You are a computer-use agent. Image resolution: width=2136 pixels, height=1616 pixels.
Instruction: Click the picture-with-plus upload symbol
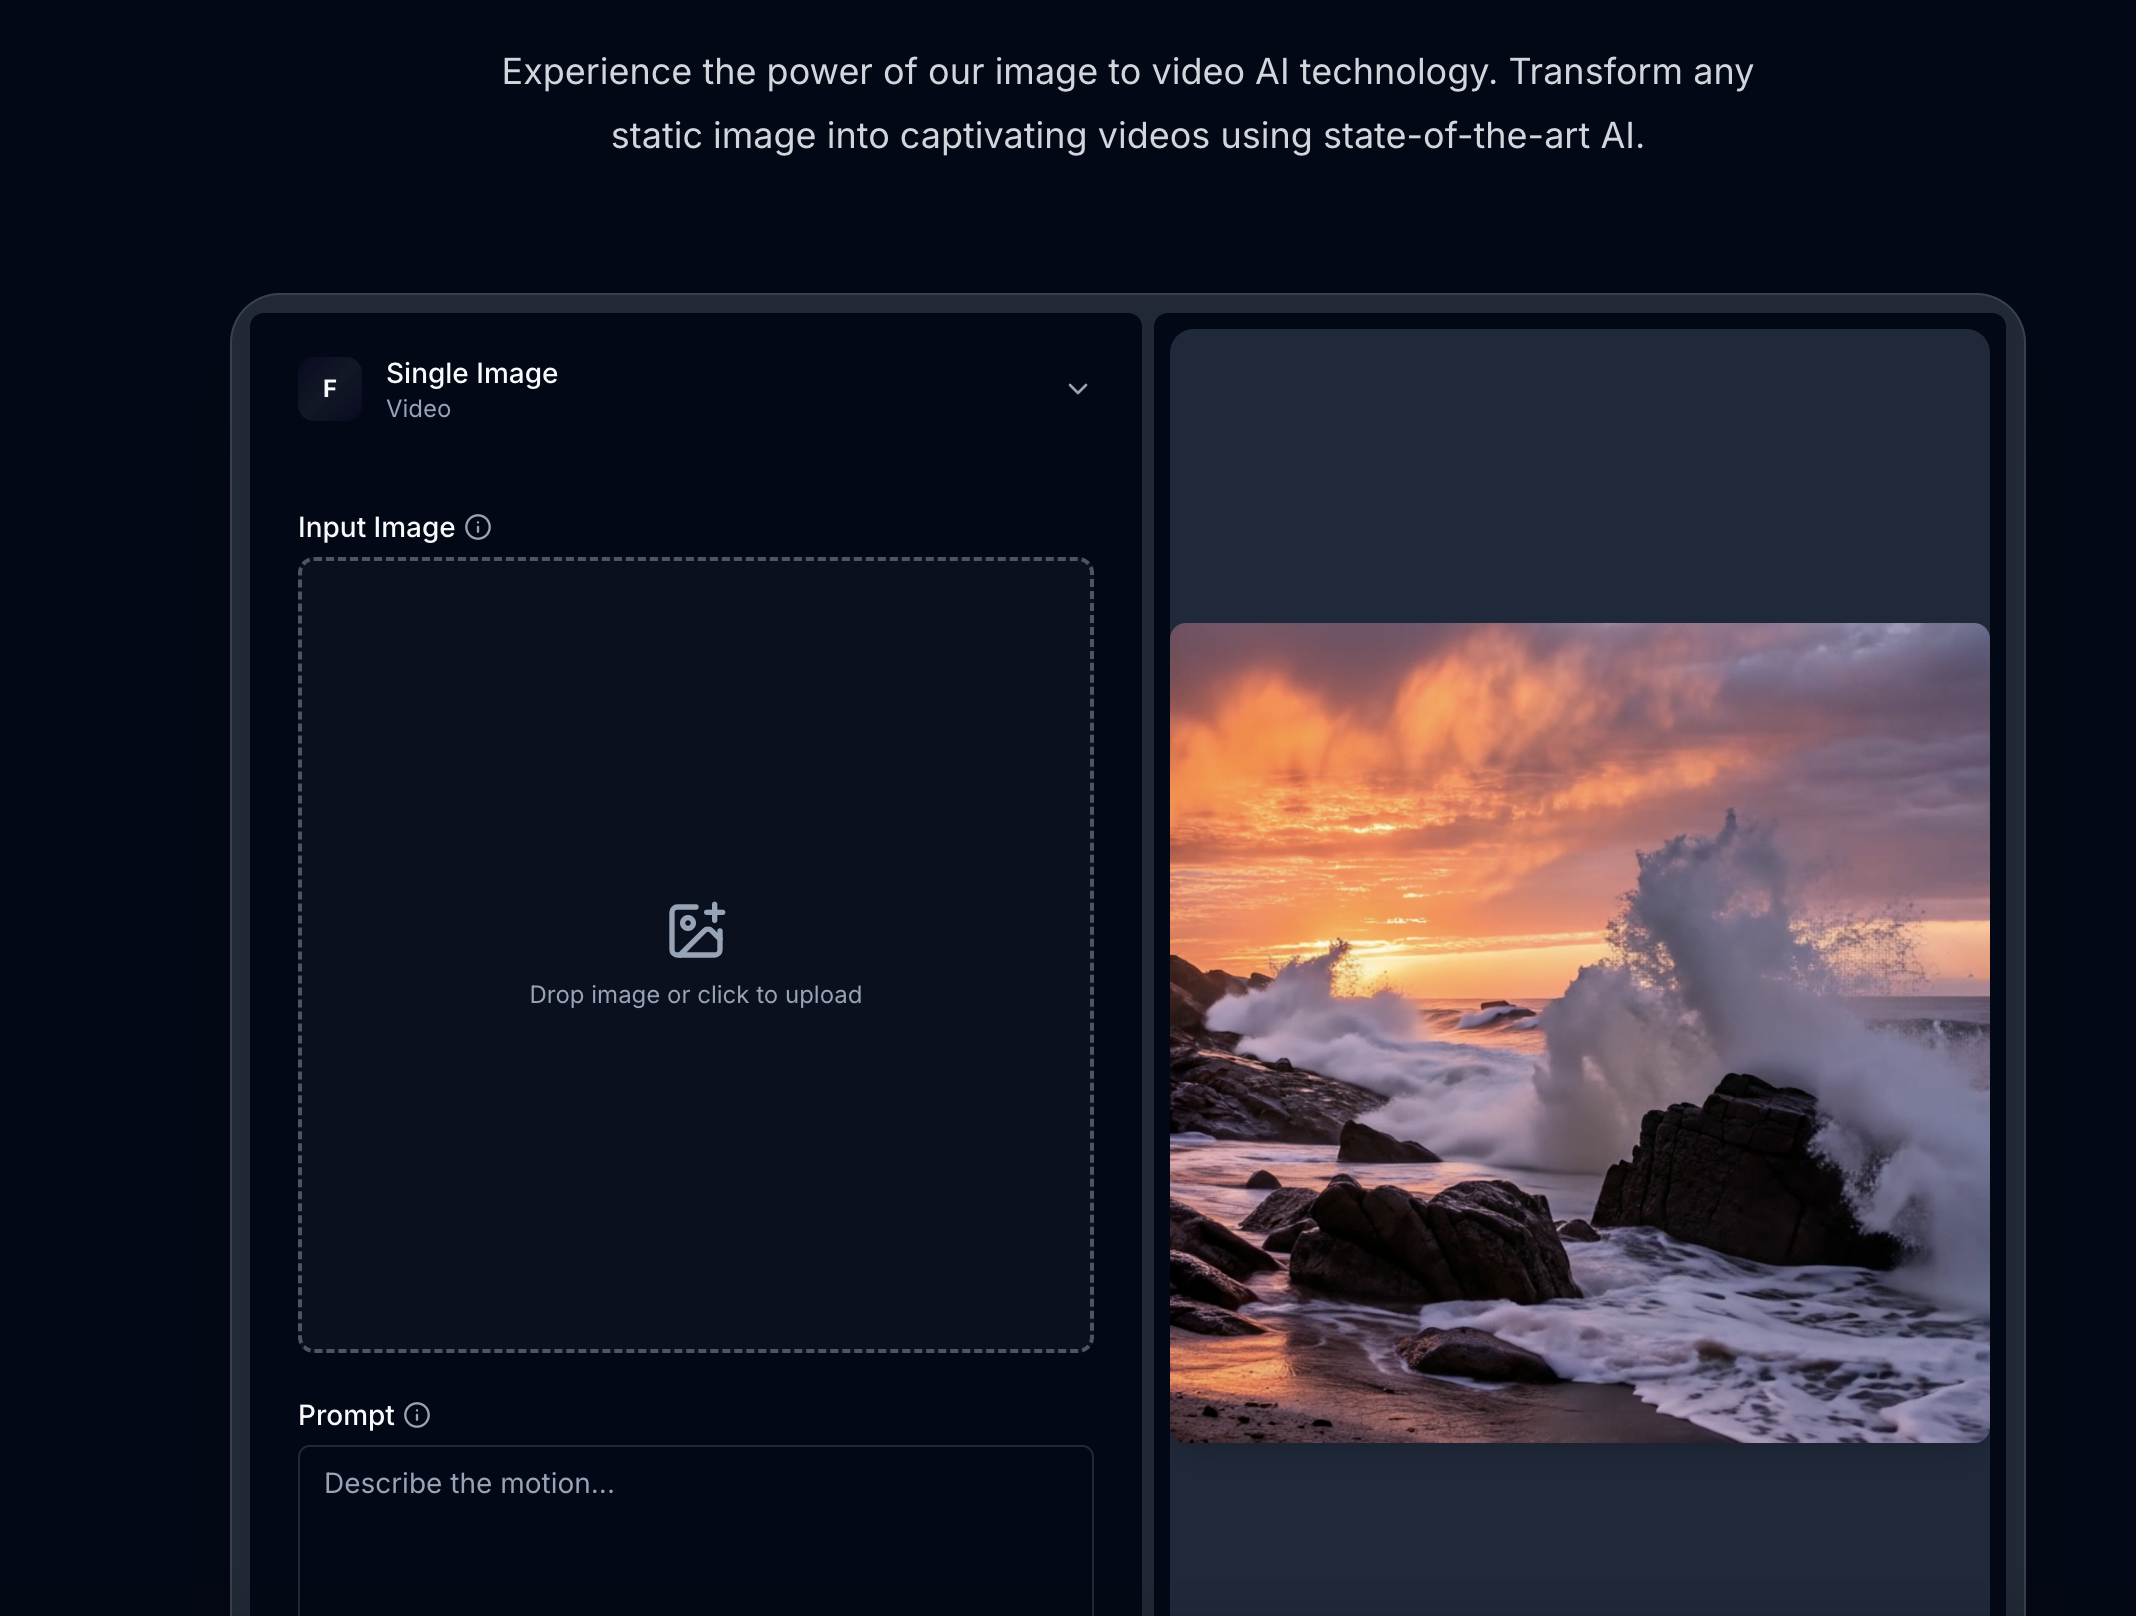click(x=698, y=928)
